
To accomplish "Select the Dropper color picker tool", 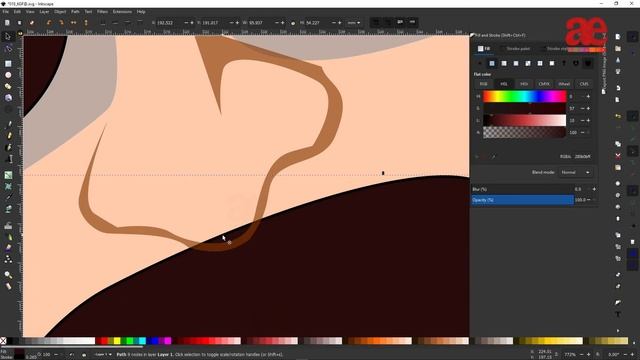I will pos(8,198).
